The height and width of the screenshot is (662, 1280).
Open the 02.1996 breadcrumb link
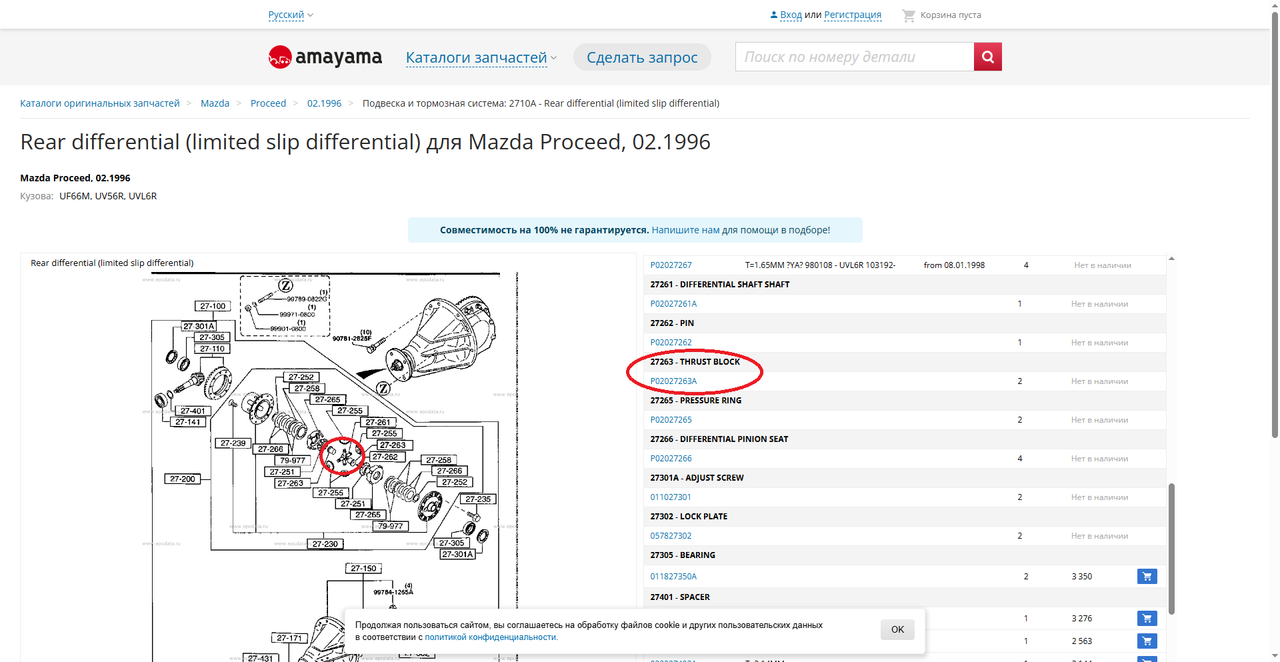pyautogui.click(x=324, y=103)
